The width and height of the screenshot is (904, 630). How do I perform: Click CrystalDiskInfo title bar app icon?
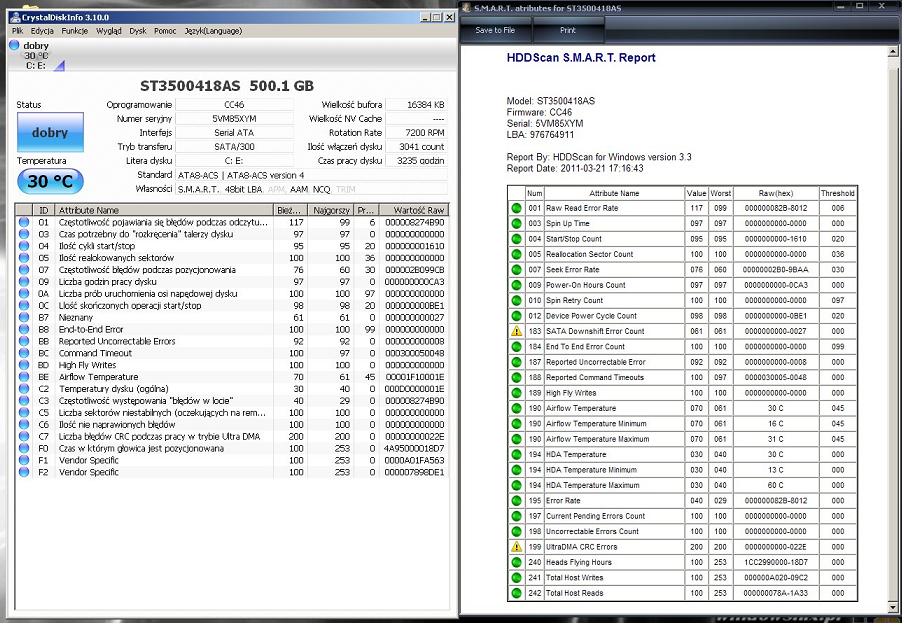(15, 17)
